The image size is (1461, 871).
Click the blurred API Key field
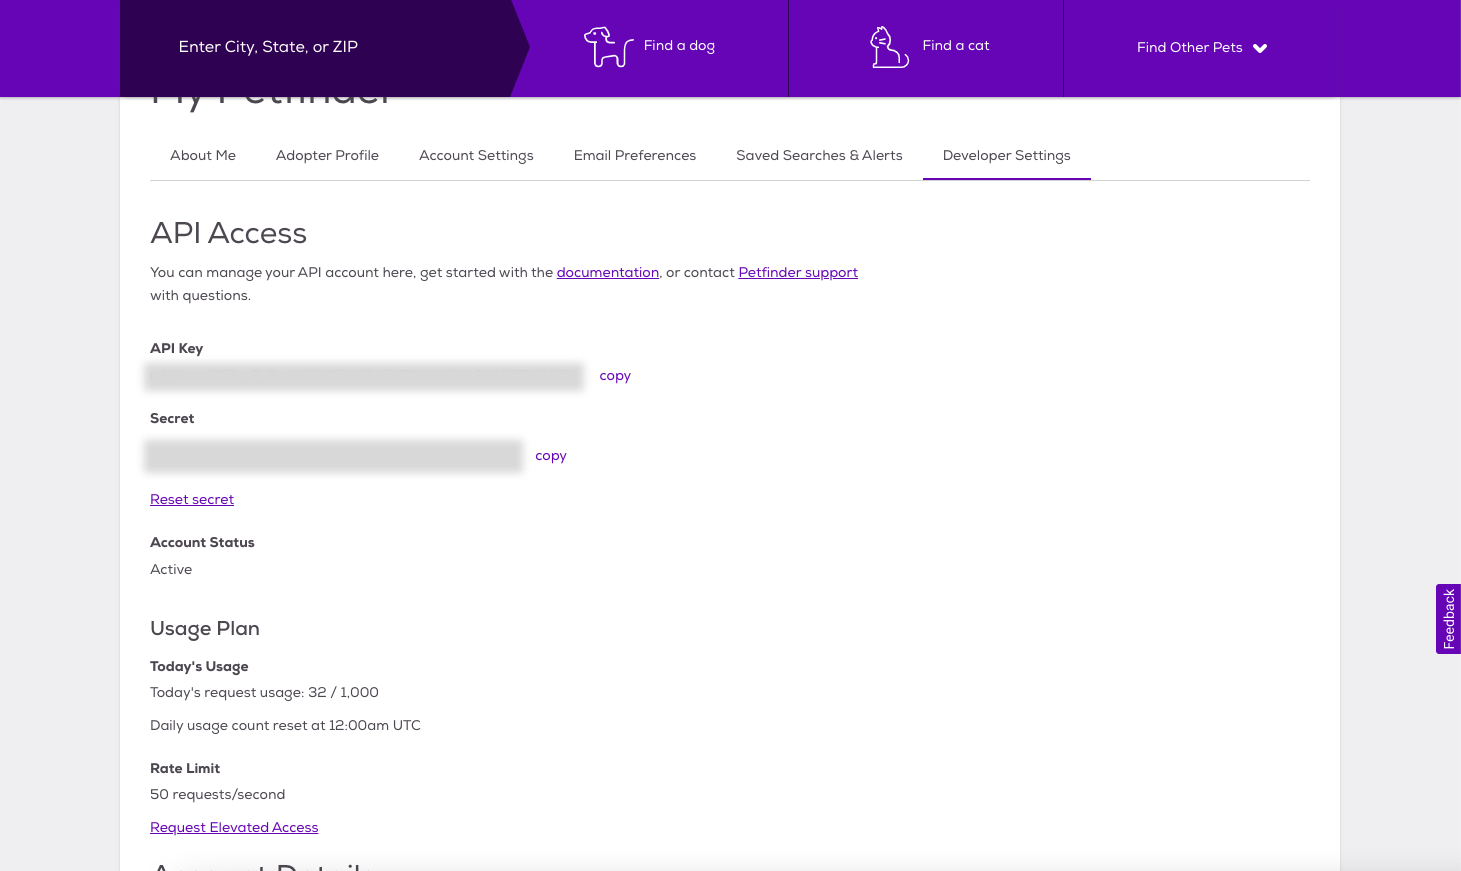pyautogui.click(x=364, y=377)
